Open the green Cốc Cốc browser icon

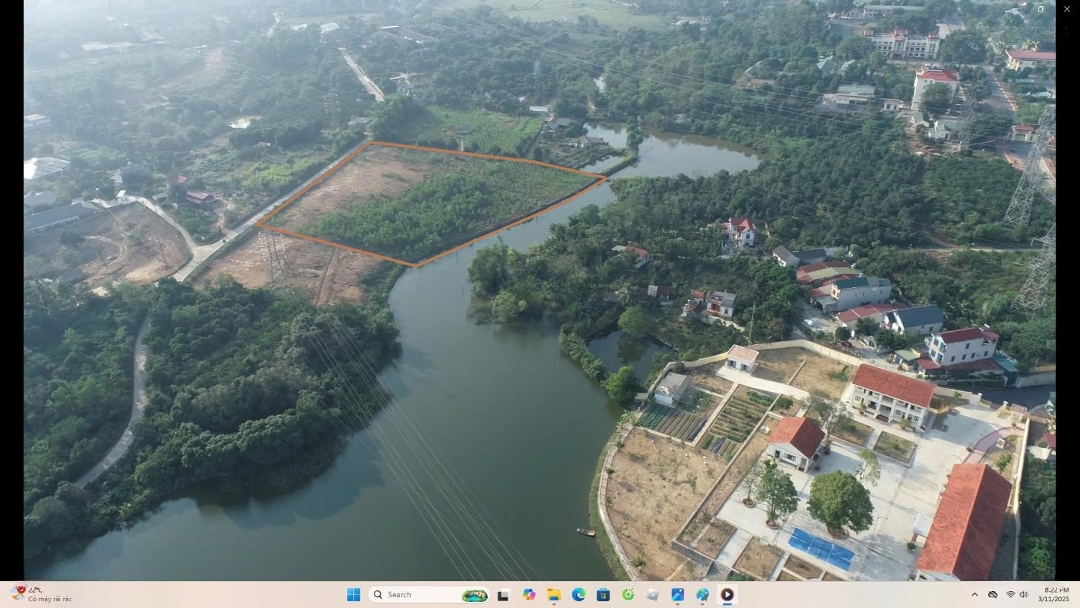(x=628, y=595)
